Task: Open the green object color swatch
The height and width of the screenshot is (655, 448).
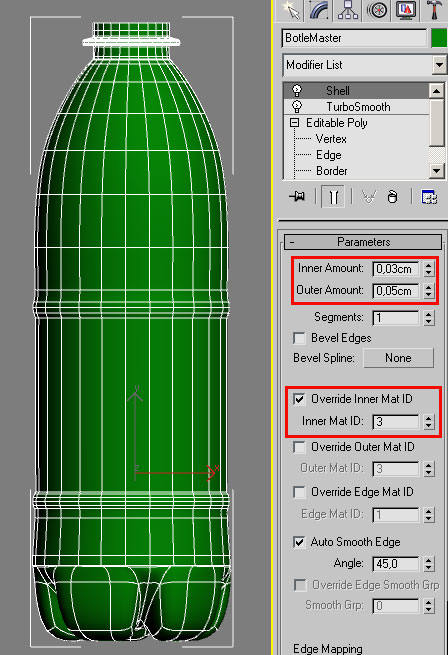Action: pos(439,38)
